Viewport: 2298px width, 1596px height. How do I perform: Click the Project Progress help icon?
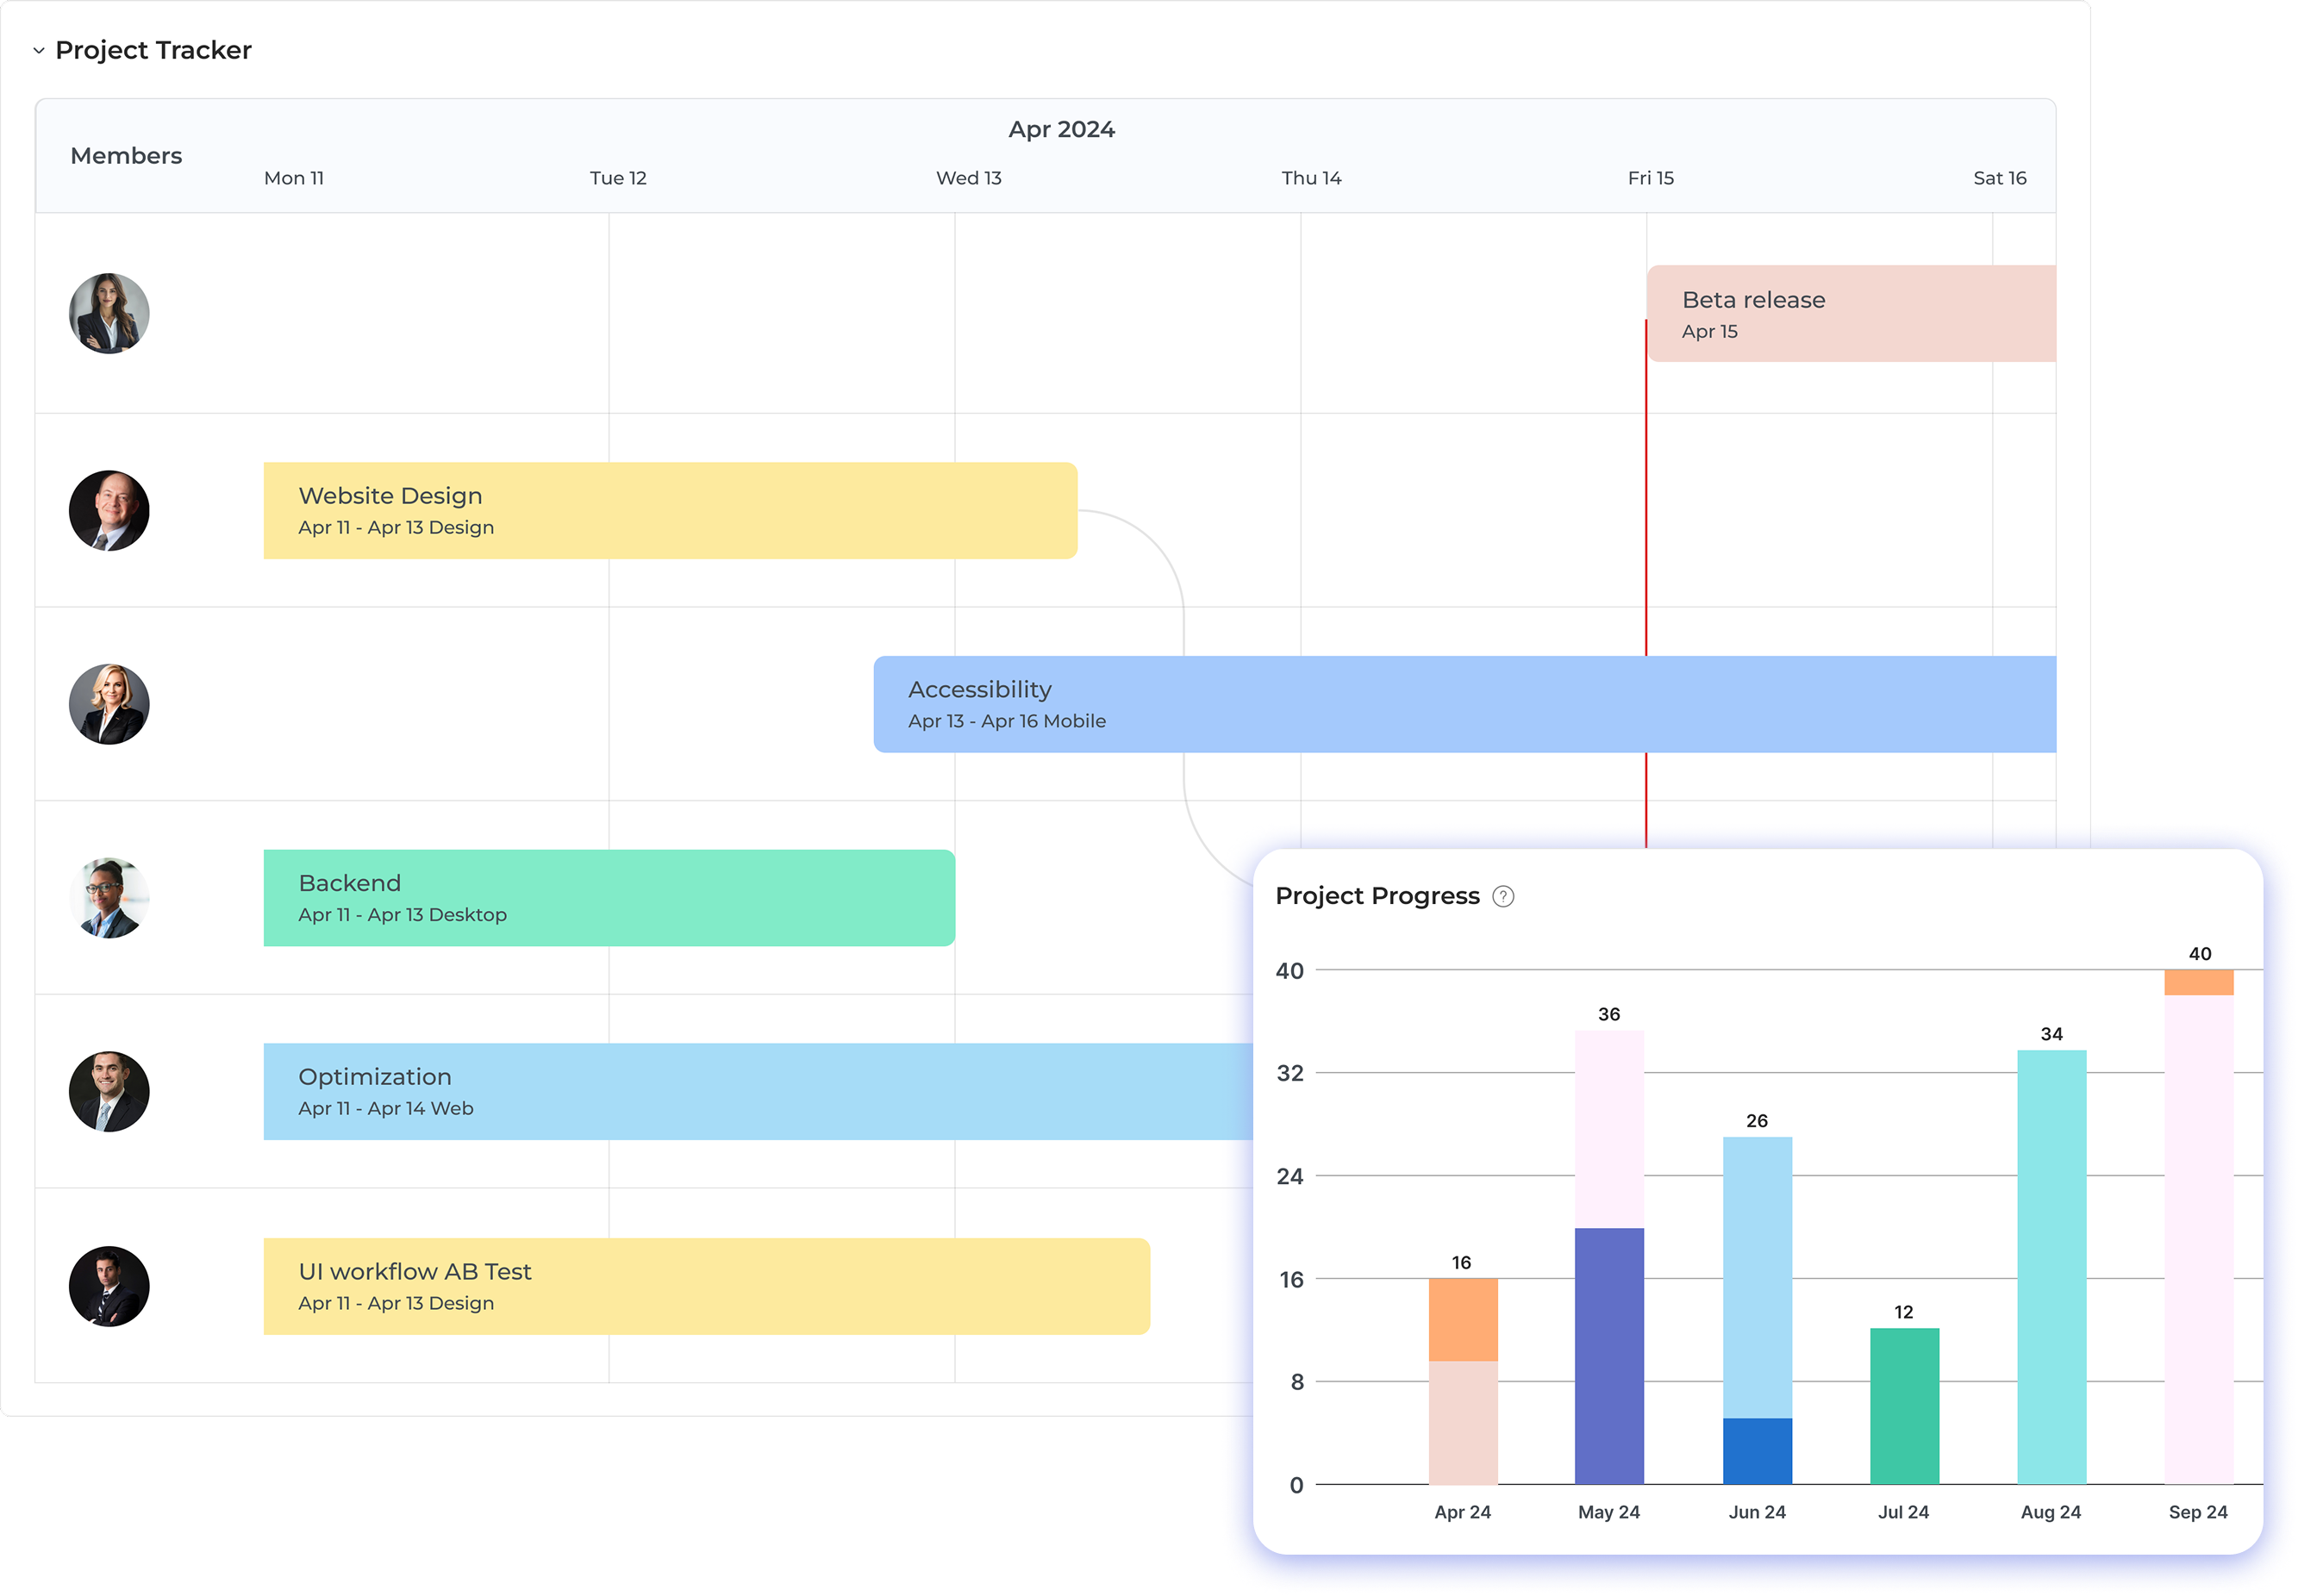point(1502,897)
